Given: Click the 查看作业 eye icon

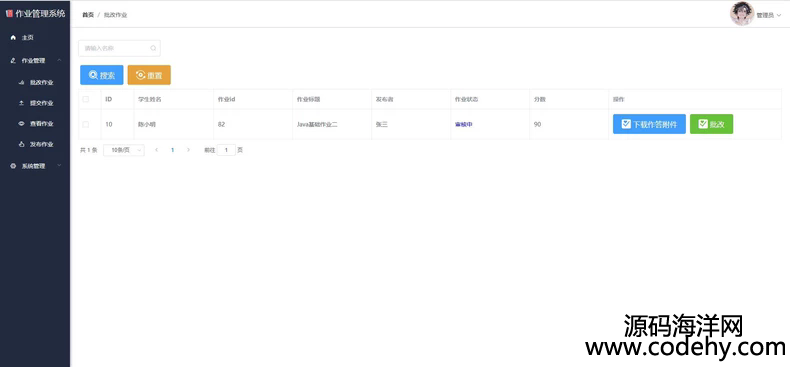Looking at the screenshot, I should (21, 124).
